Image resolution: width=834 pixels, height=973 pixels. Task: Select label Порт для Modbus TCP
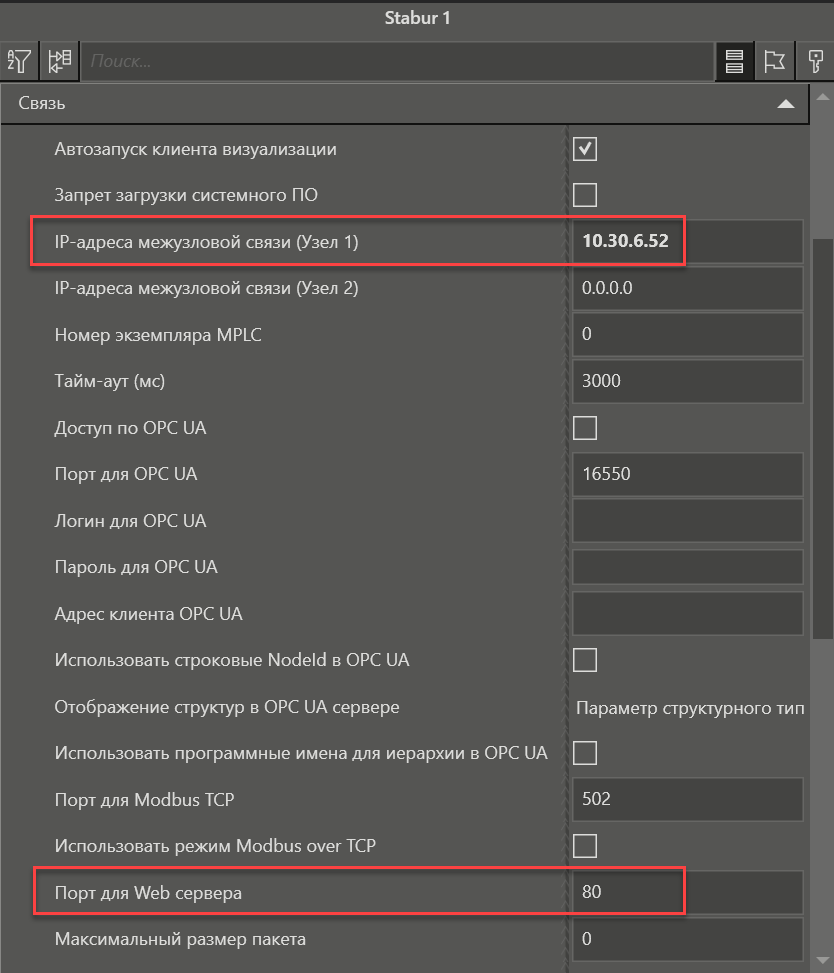point(145,800)
